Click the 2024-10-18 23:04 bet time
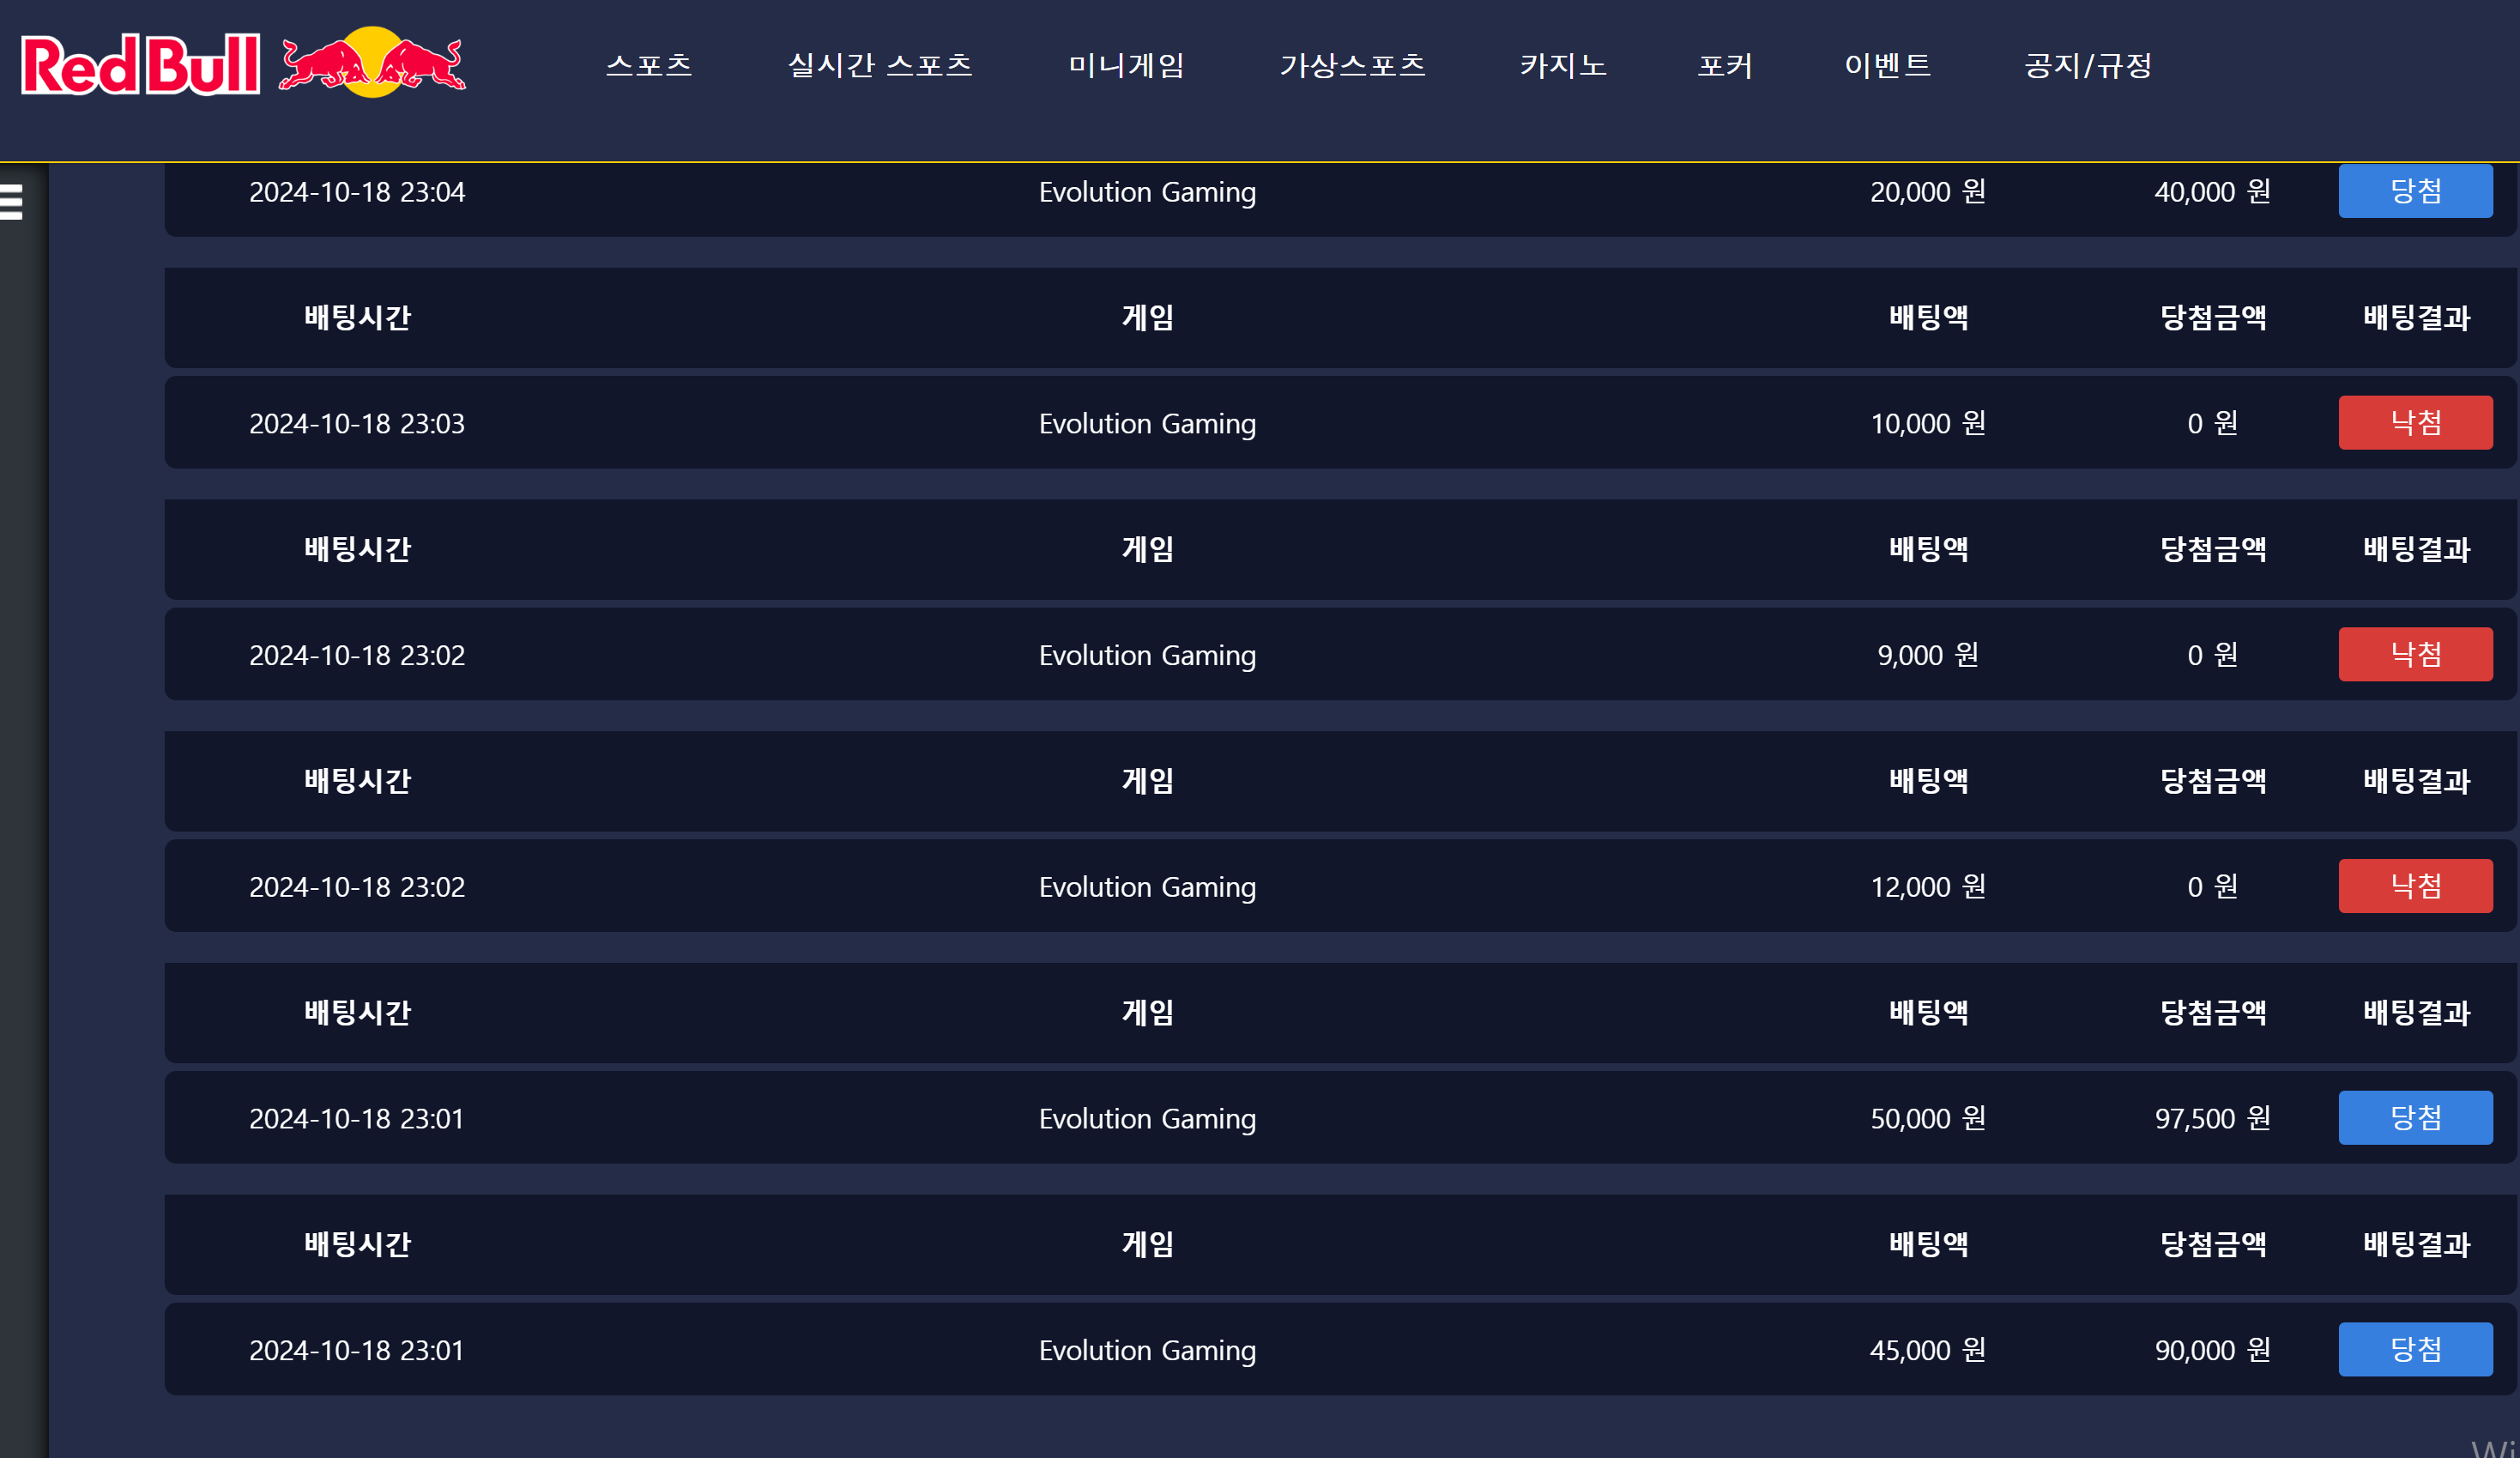 [x=357, y=192]
